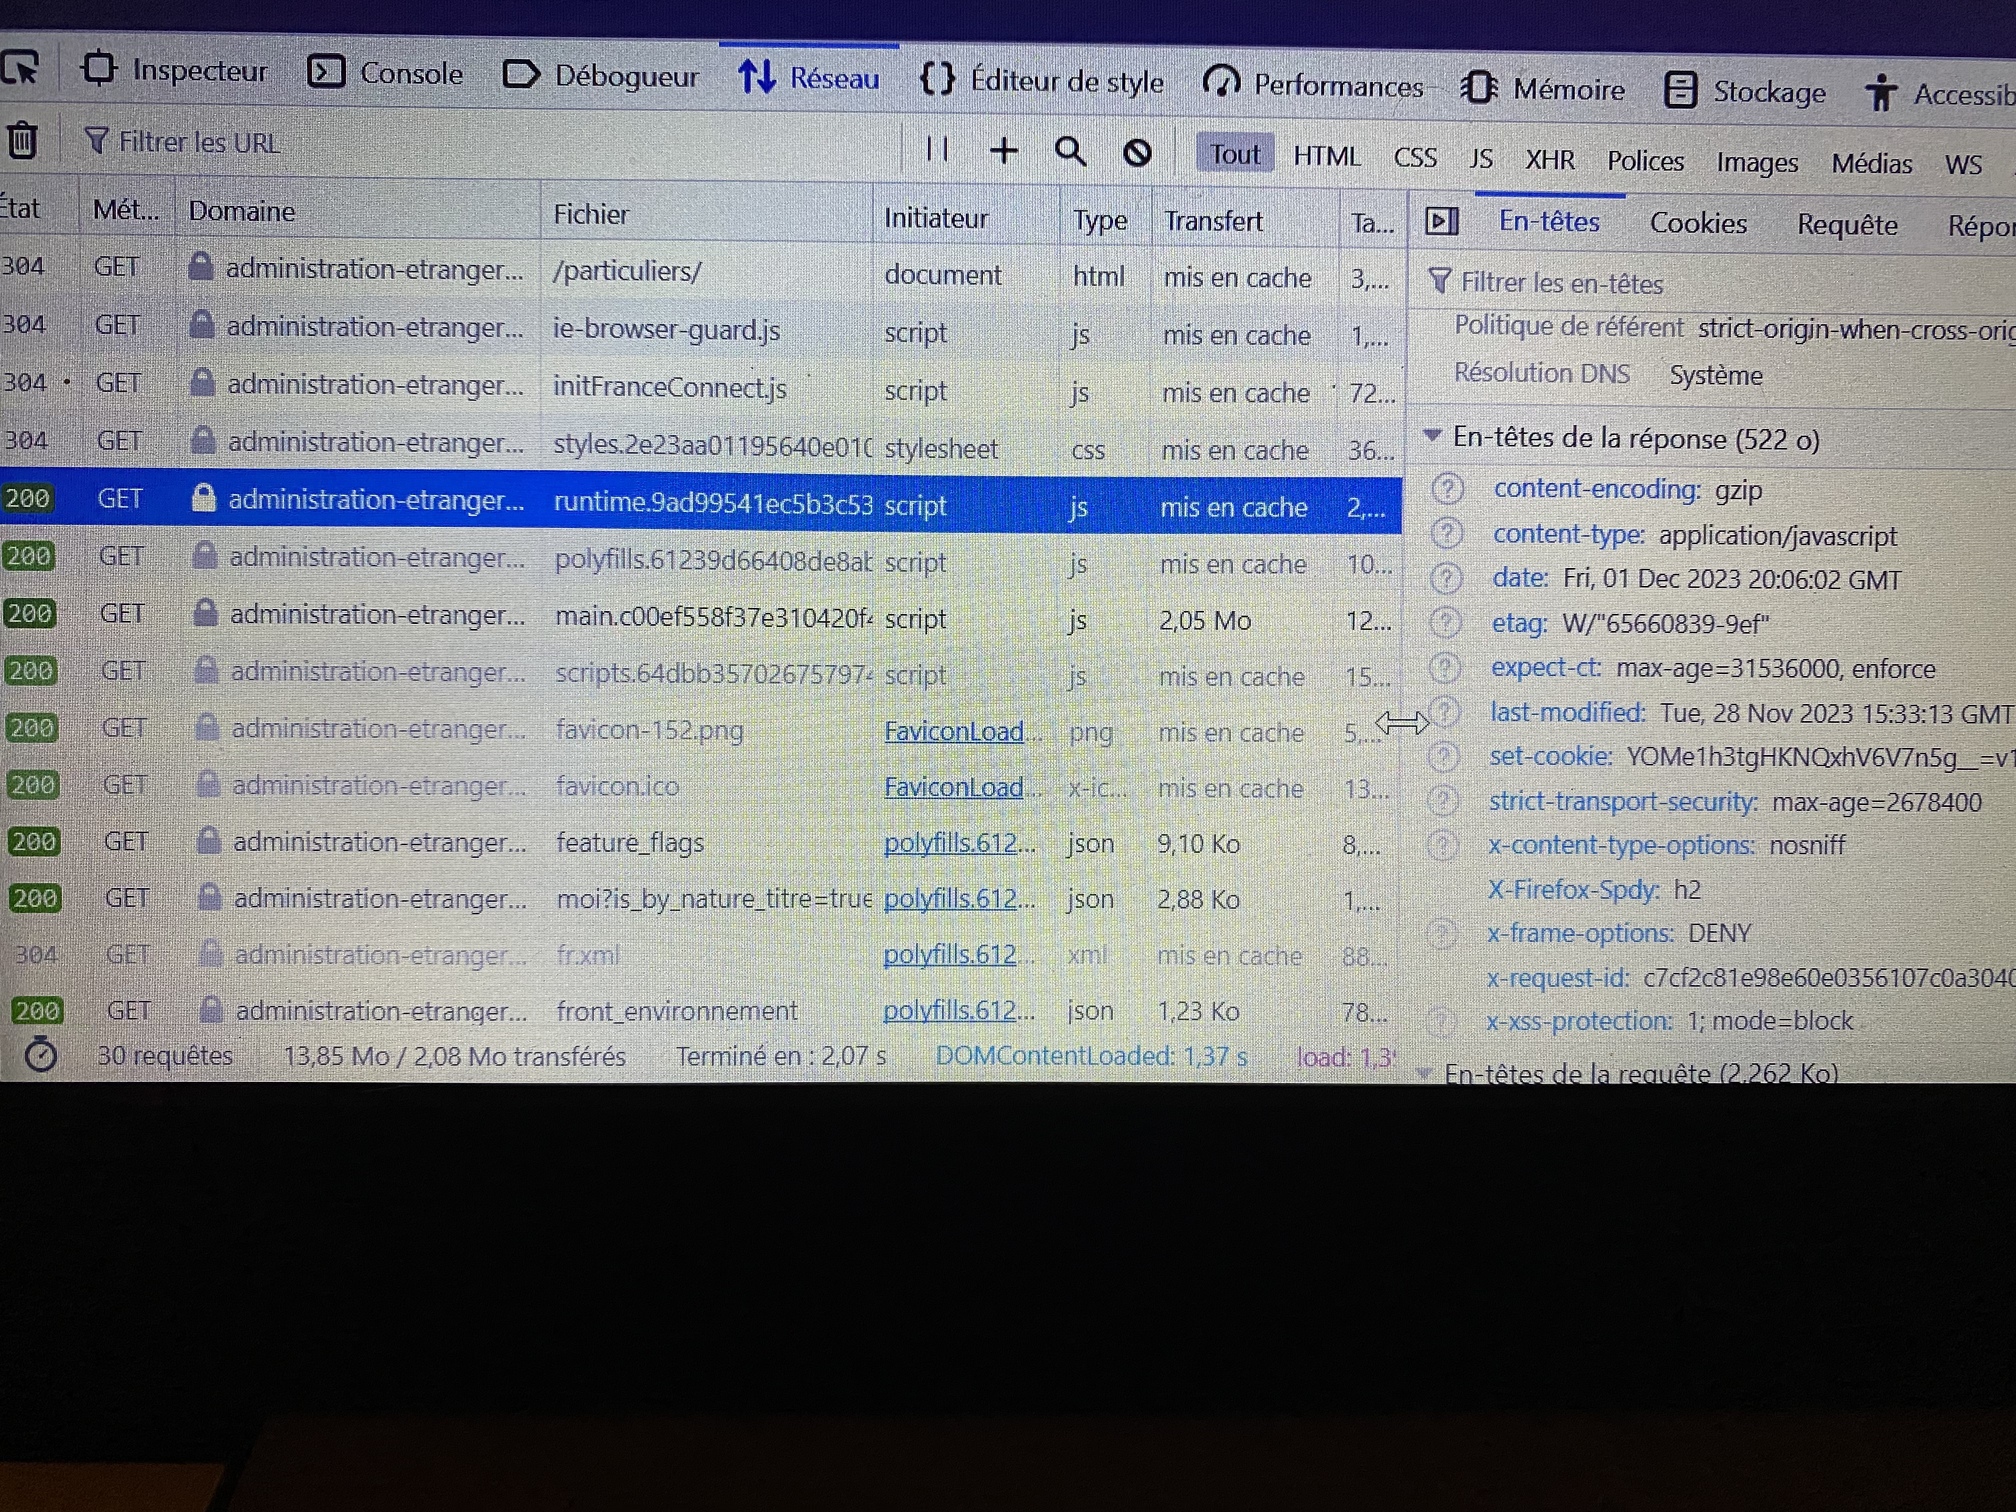The width and height of the screenshot is (2016, 1512).
Task: Filter requests by XHR
Action: 1549,159
